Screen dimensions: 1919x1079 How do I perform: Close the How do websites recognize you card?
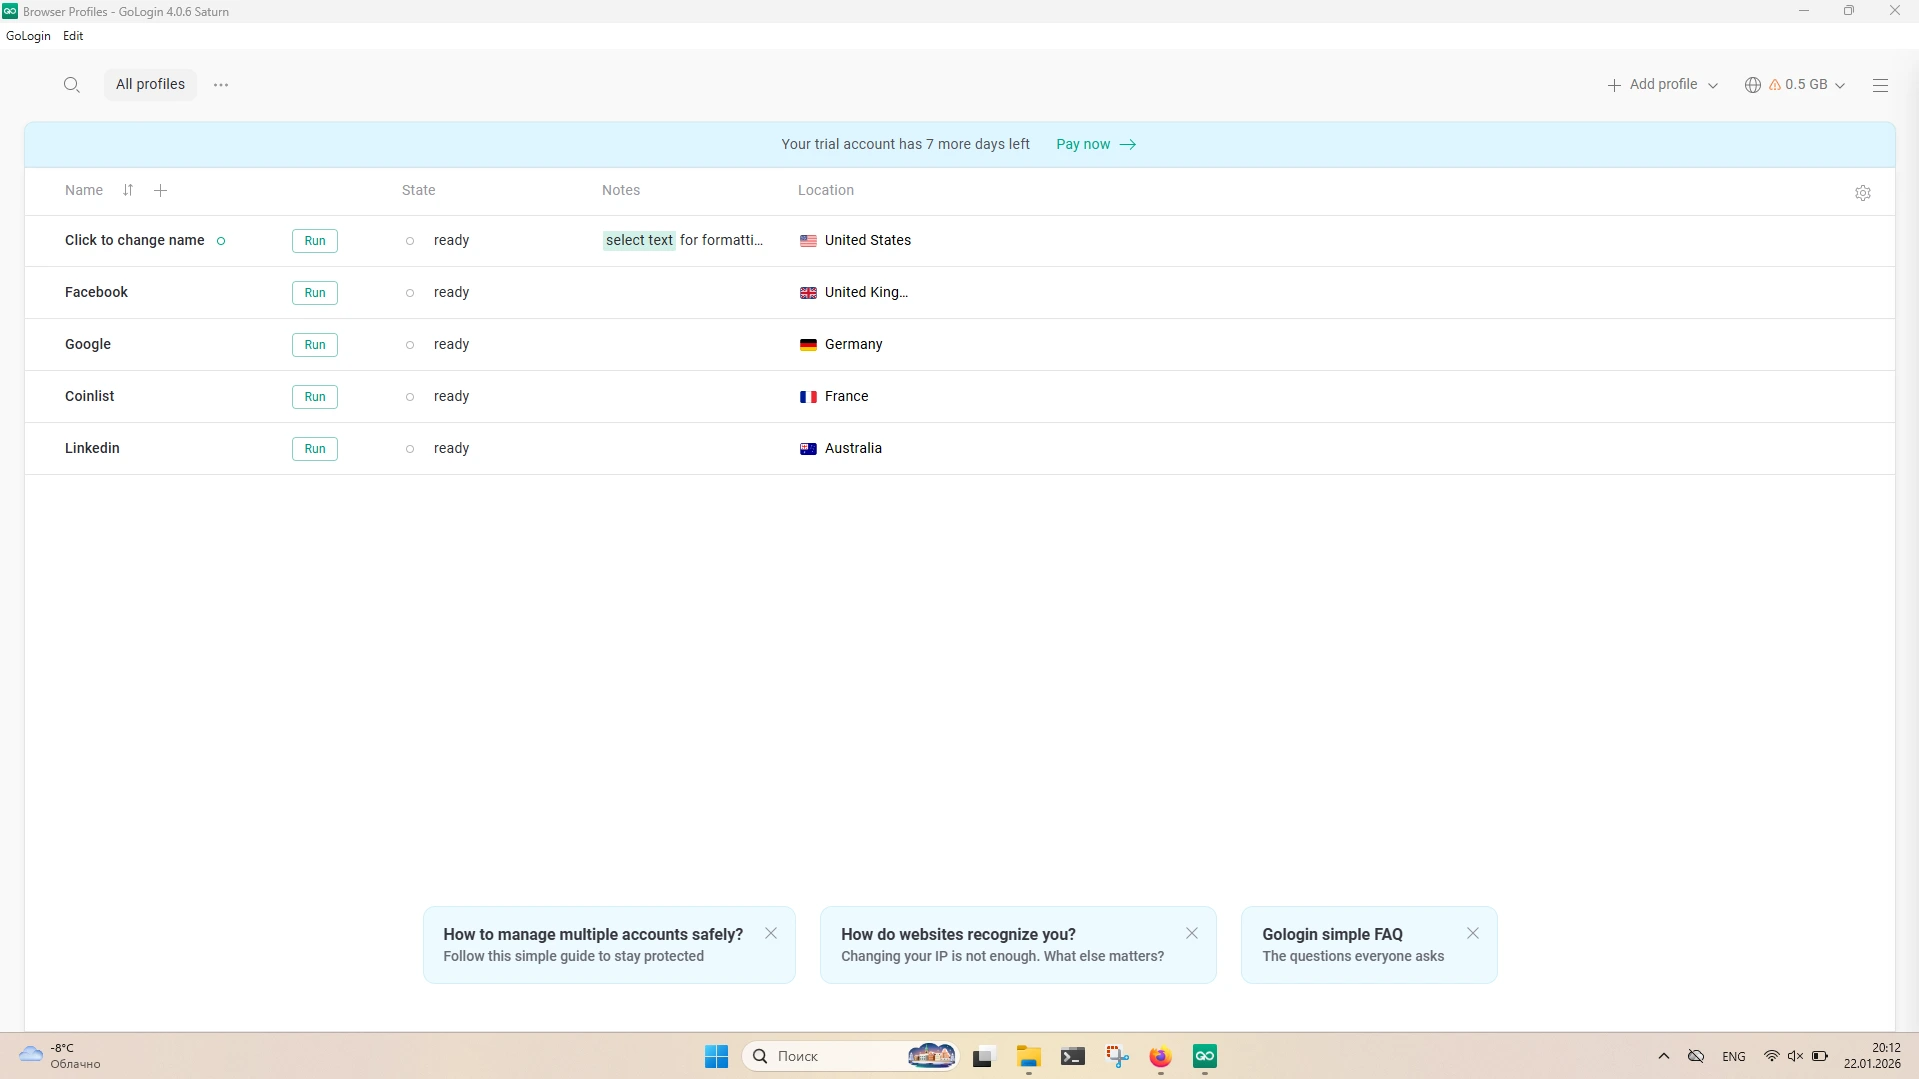(1192, 933)
